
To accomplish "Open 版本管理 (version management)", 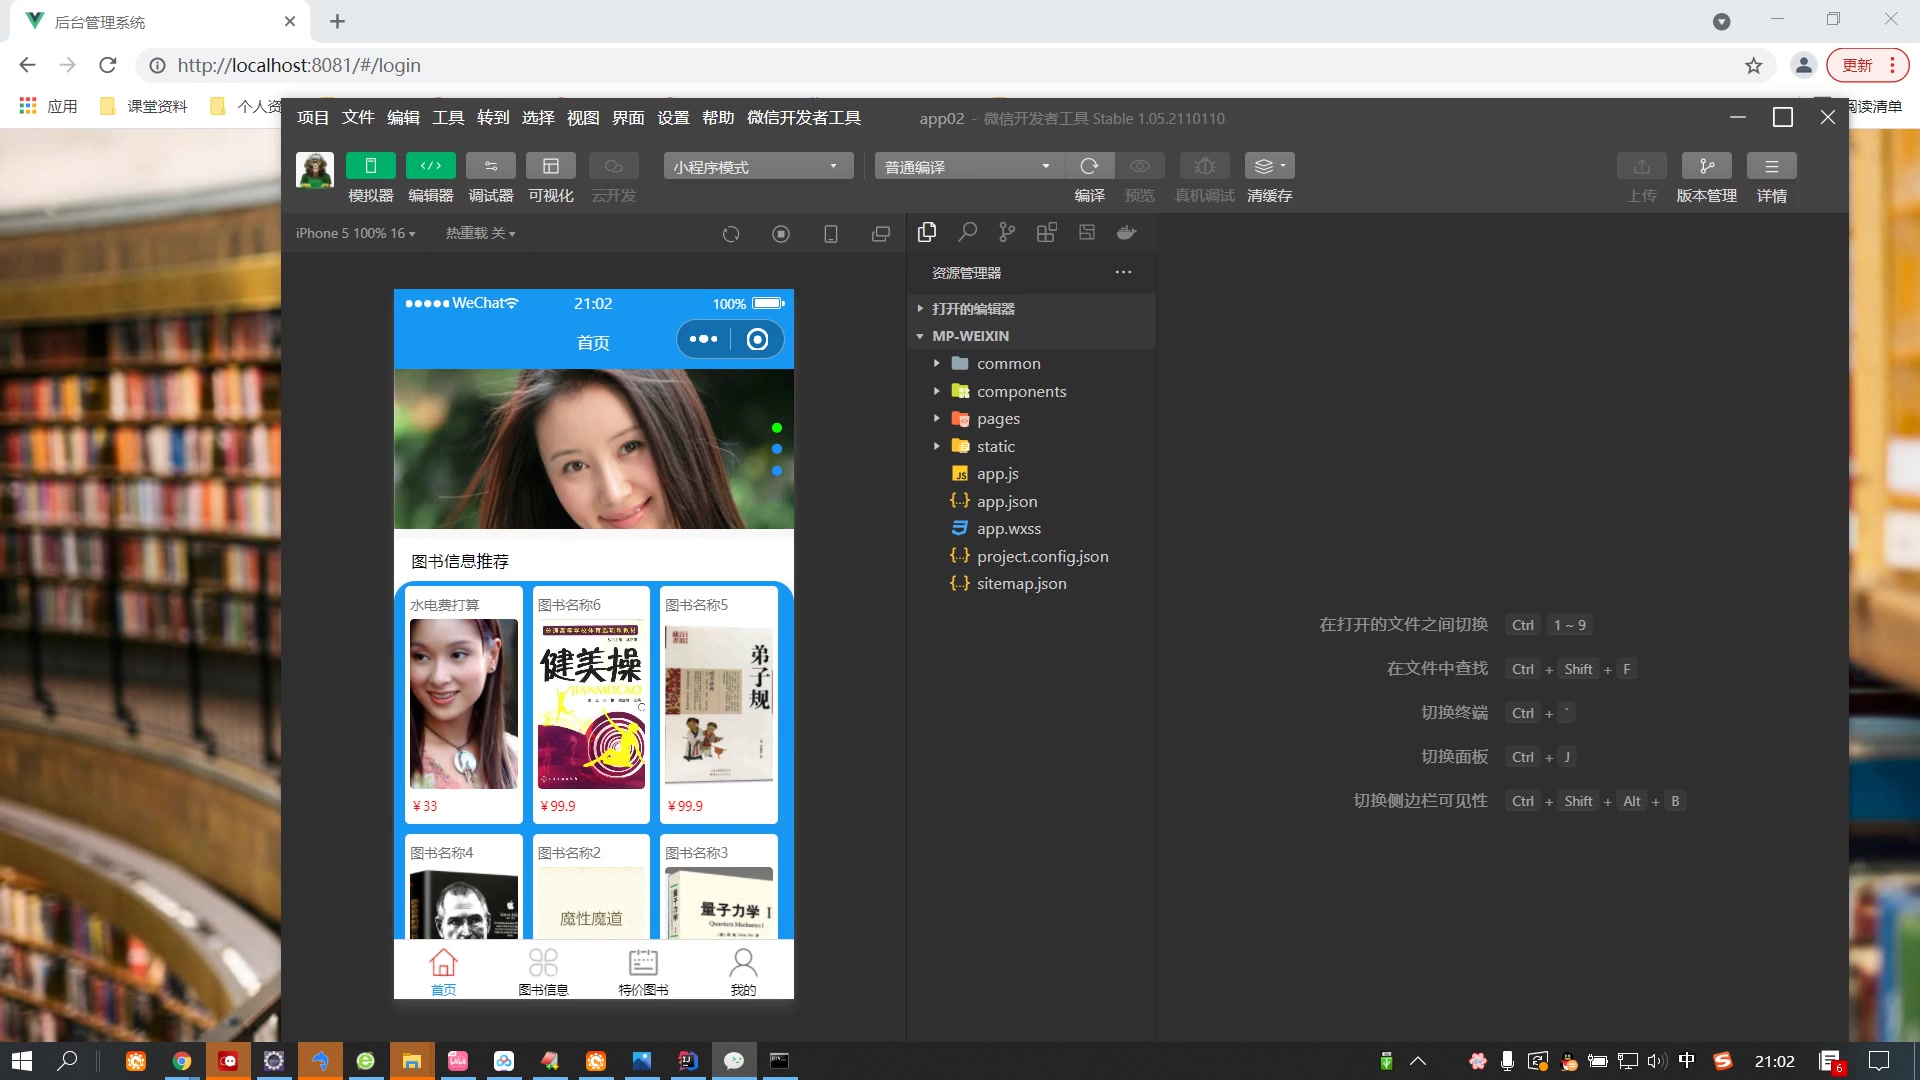I will click(1707, 166).
